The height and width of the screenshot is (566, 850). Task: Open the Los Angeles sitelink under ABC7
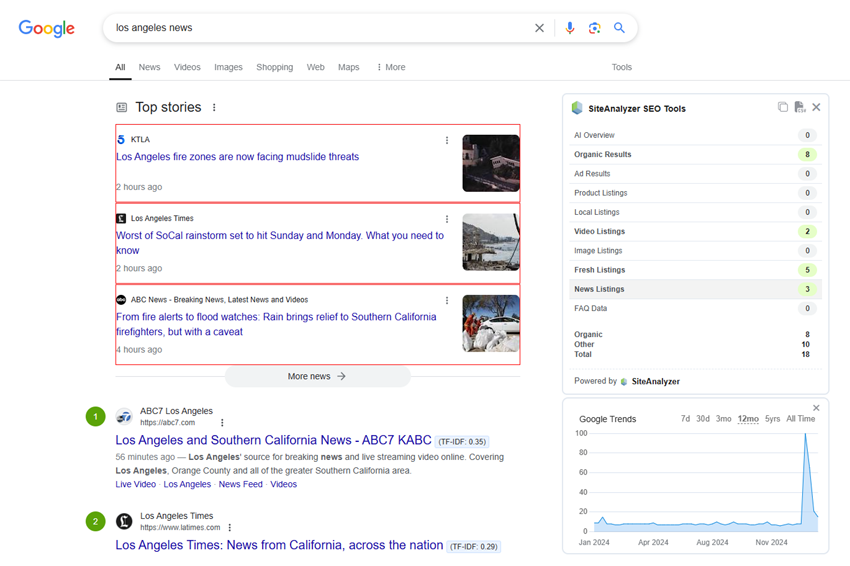[187, 485]
